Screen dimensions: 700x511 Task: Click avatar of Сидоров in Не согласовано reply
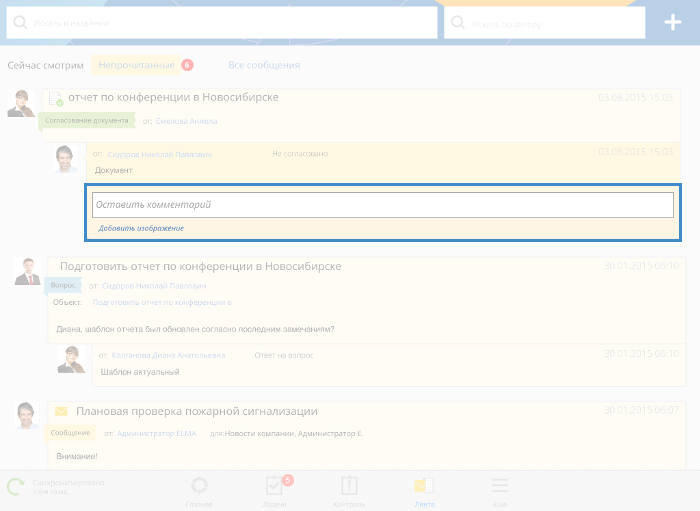[x=65, y=158]
